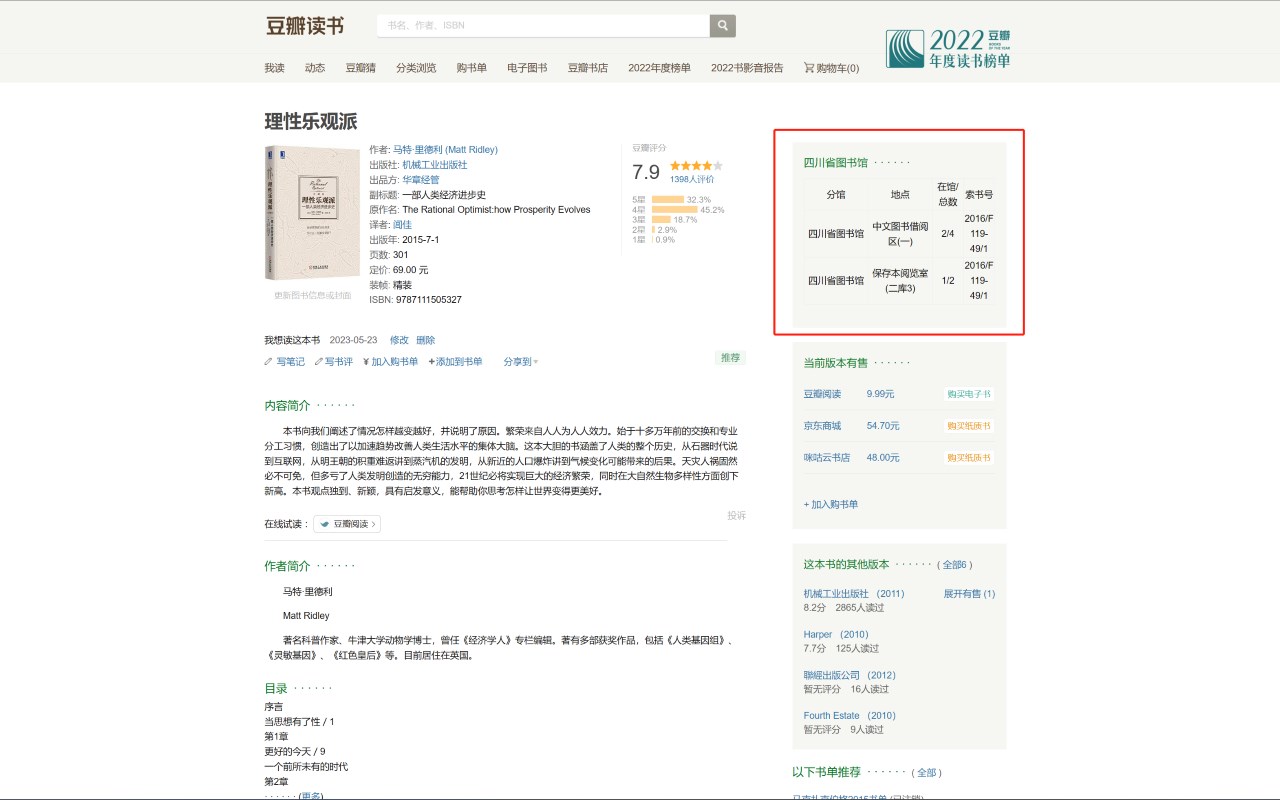Click the 7.9 rating score
Image resolution: width=1280 pixels, height=800 pixels.
coord(646,172)
